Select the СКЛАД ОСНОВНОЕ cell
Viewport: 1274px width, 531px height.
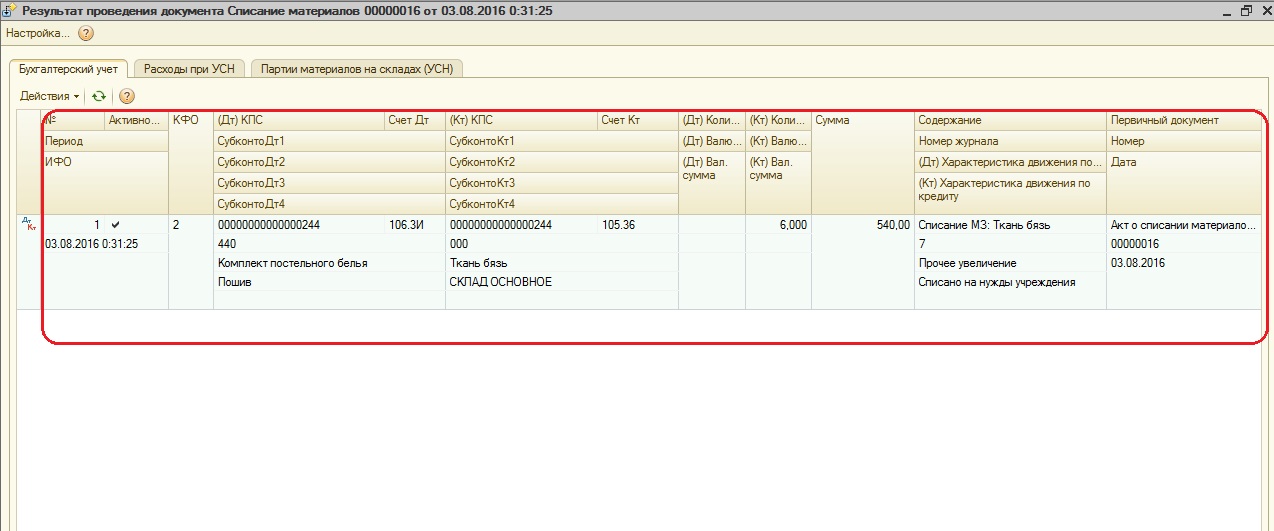[x=561, y=282]
